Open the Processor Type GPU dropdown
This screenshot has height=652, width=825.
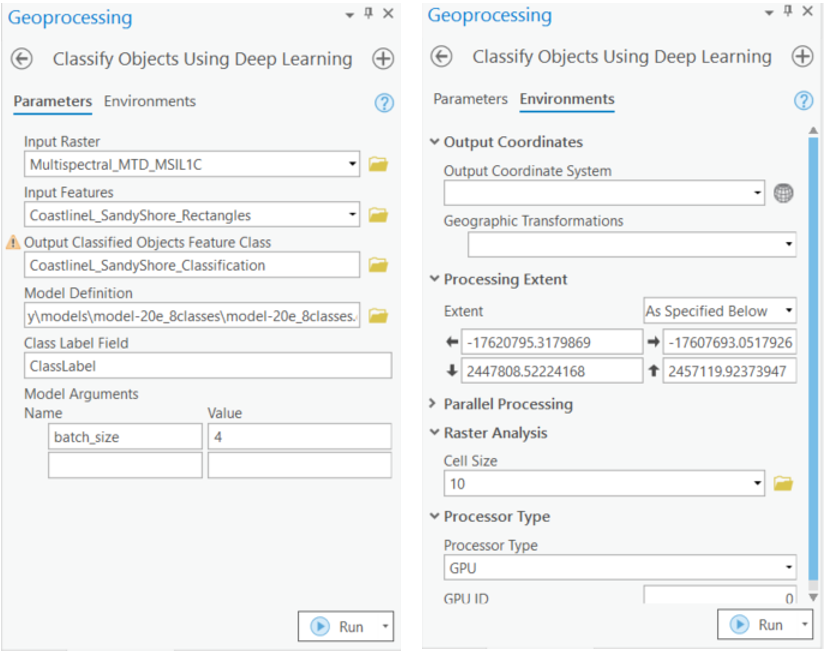pos(789,568)
